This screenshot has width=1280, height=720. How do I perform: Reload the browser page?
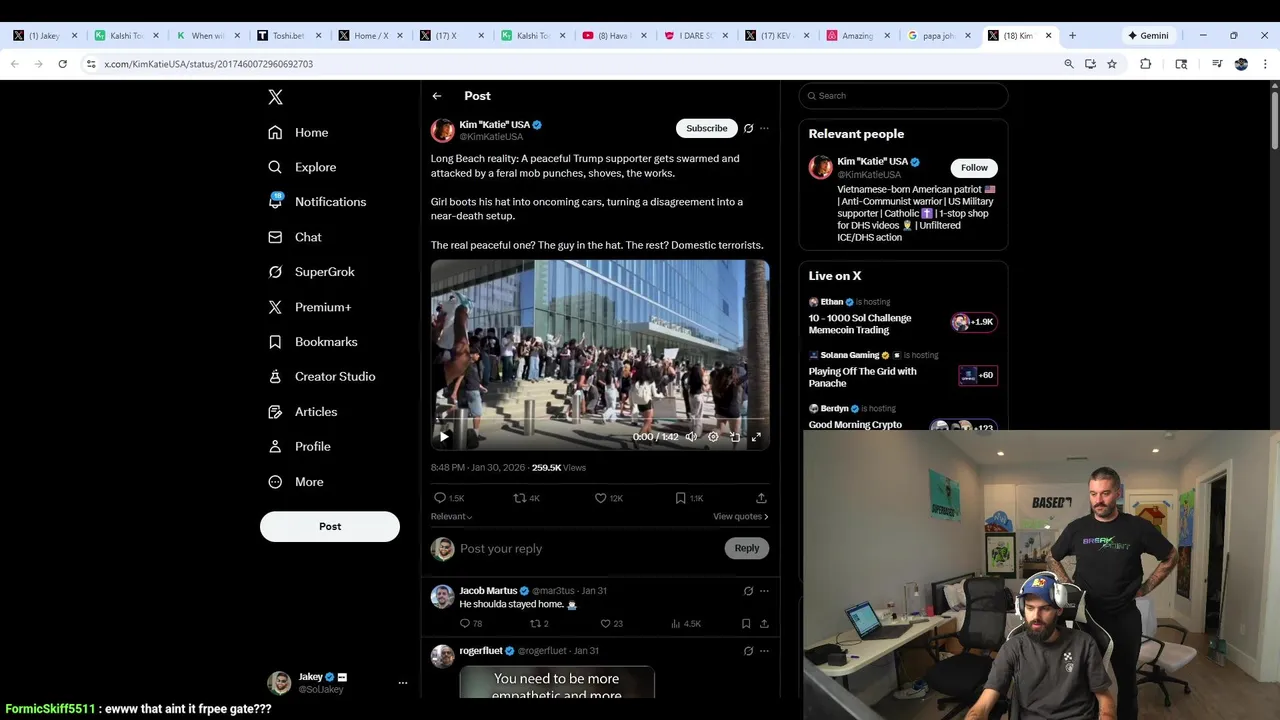pyautogui.click(x=62, y=64)
